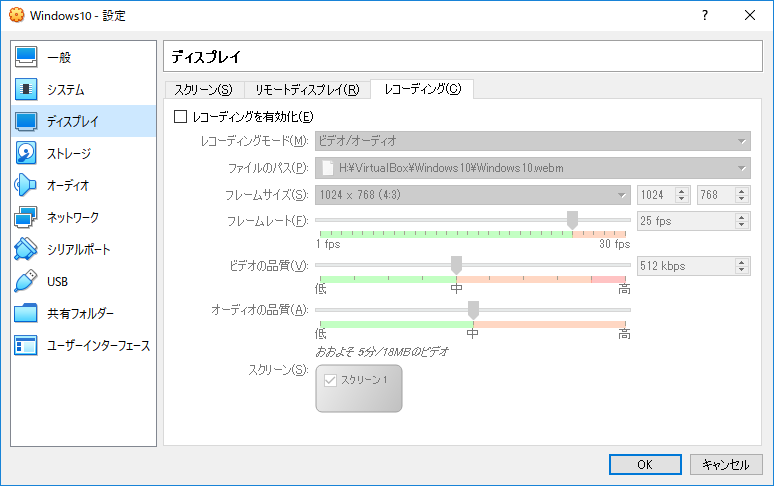Click the 768 frame height input field
Image resolution: width=774 pixels, height=486 pixels.
[716, 195]
